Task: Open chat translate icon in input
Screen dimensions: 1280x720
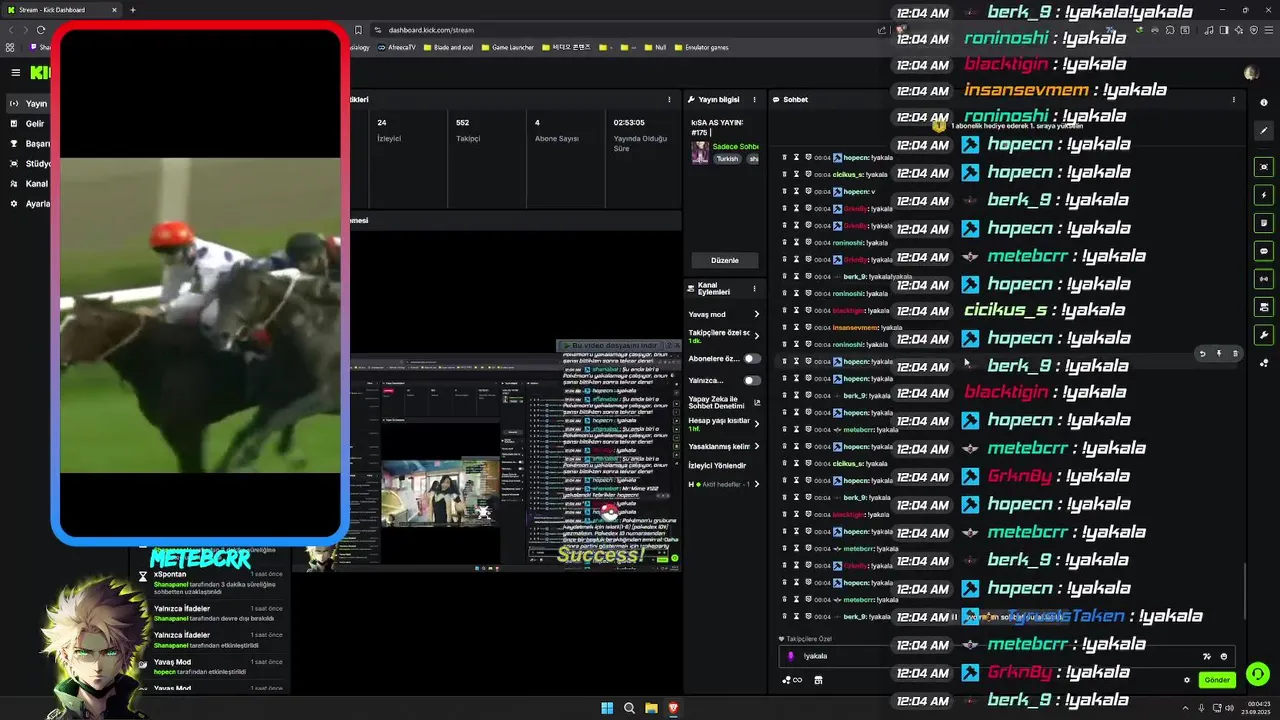Action: [1207, 656]
